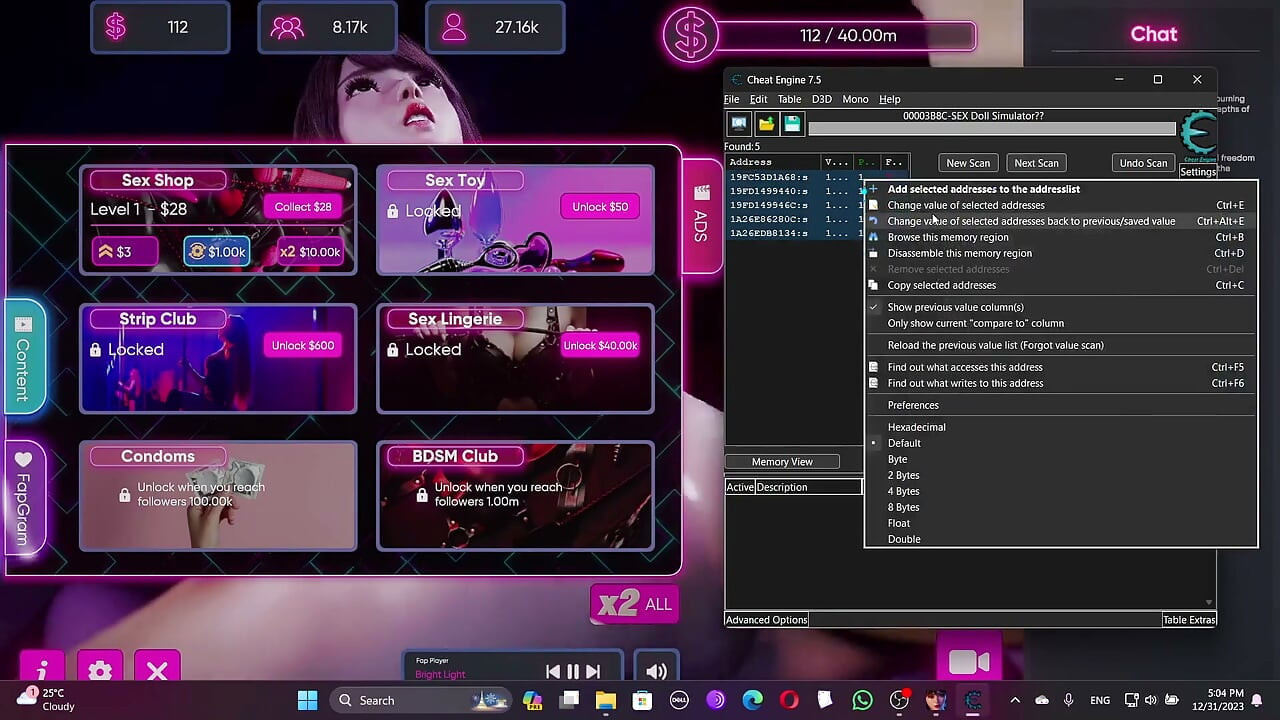Screen dimensions: 1280x720
Task: Open the ADS side tab
Action: [x=701, y=215]
